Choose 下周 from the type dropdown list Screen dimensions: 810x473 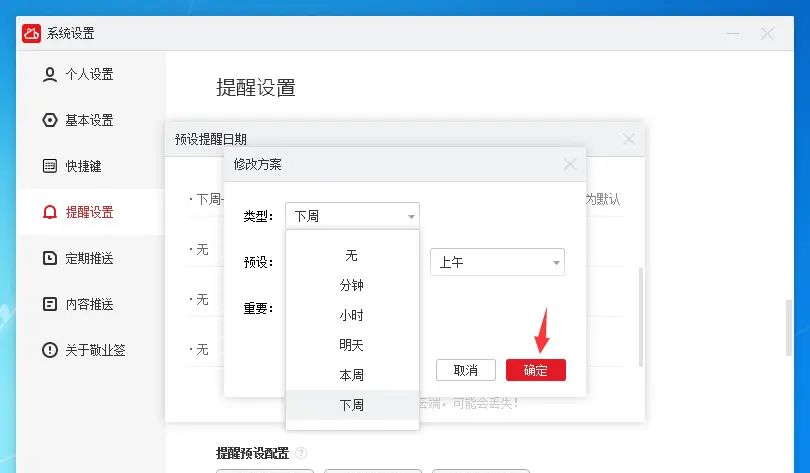352,405
